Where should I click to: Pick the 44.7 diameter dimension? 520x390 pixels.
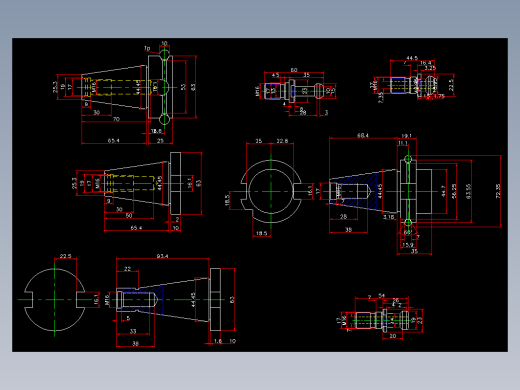443,191
